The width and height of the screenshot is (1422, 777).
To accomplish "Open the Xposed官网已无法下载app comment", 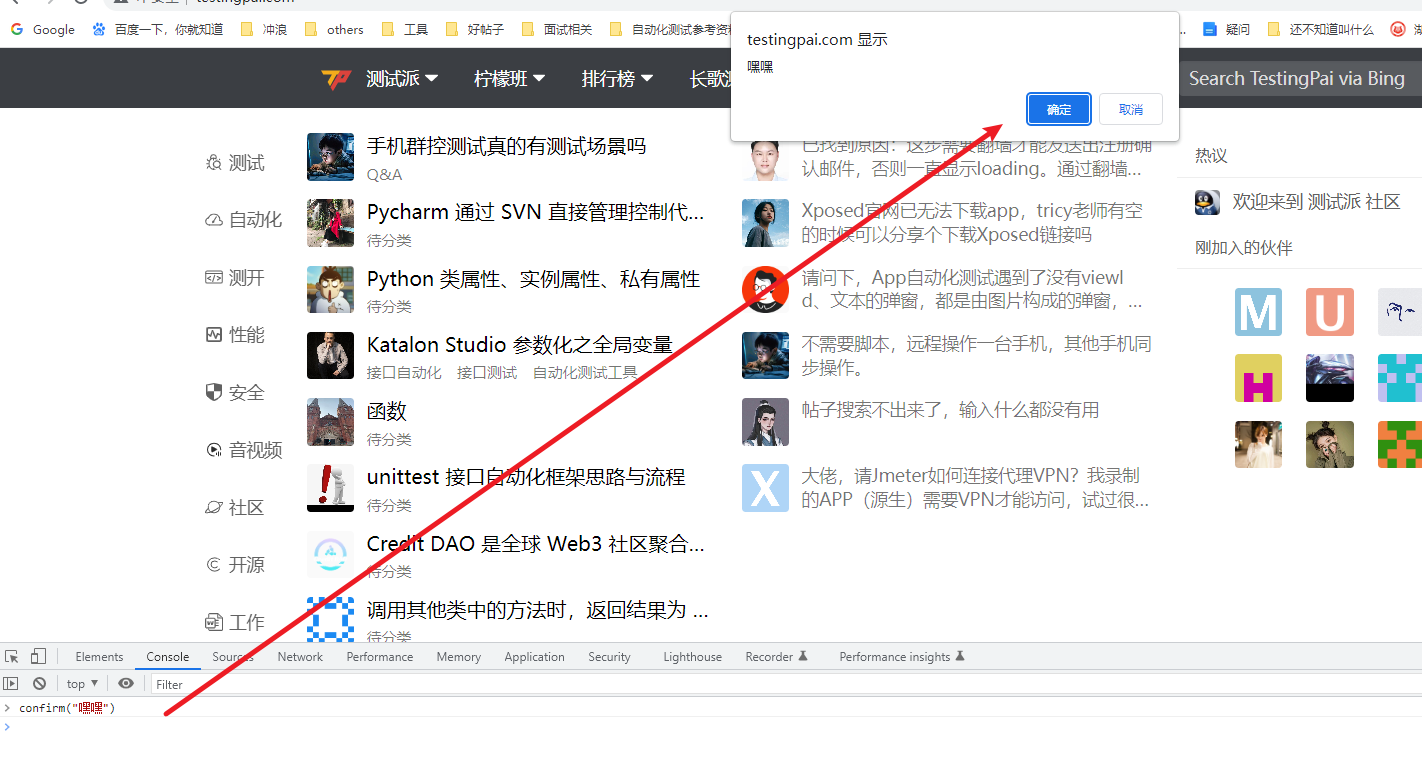I will tap(972, 223).
